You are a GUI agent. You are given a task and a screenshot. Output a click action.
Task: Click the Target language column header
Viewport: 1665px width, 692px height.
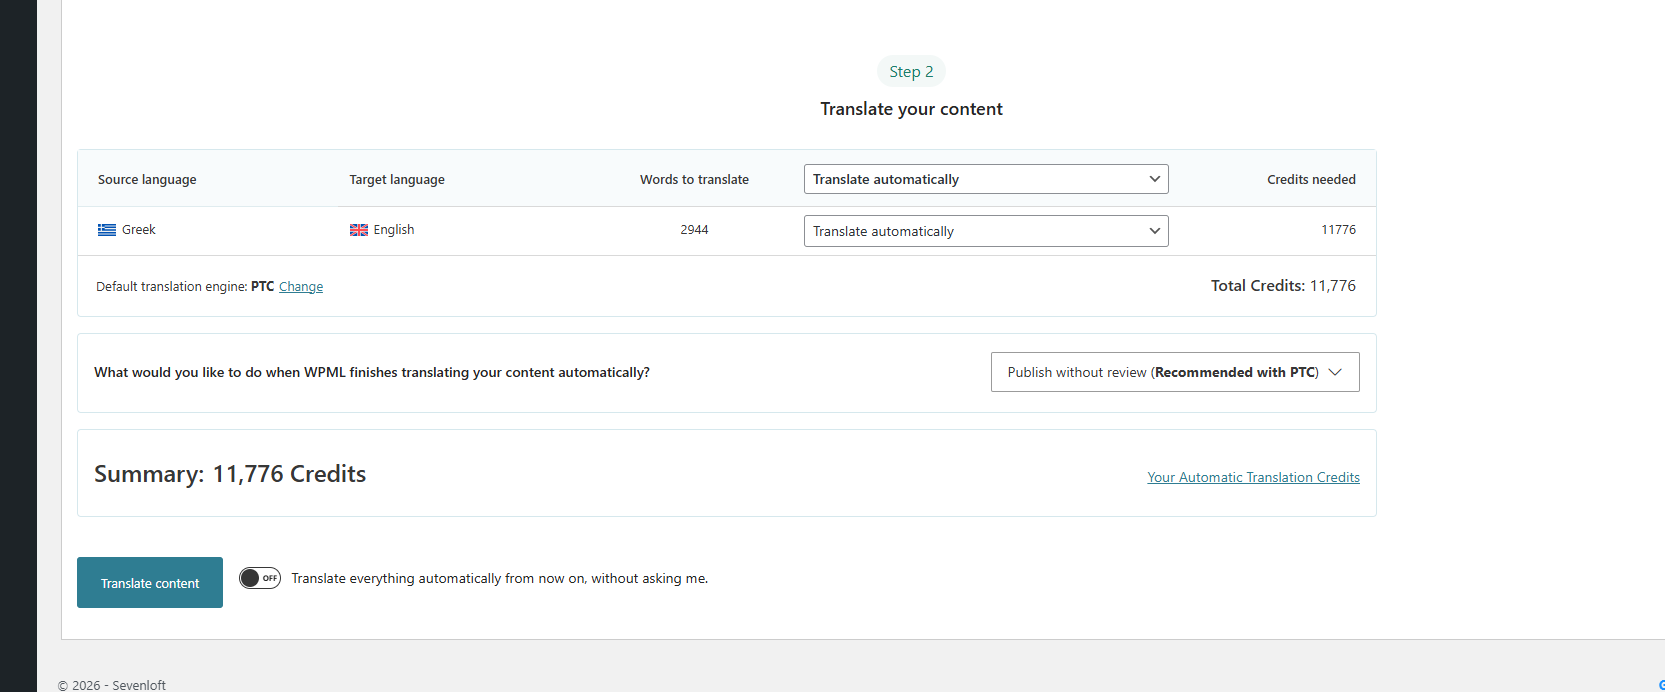point(397,180)
